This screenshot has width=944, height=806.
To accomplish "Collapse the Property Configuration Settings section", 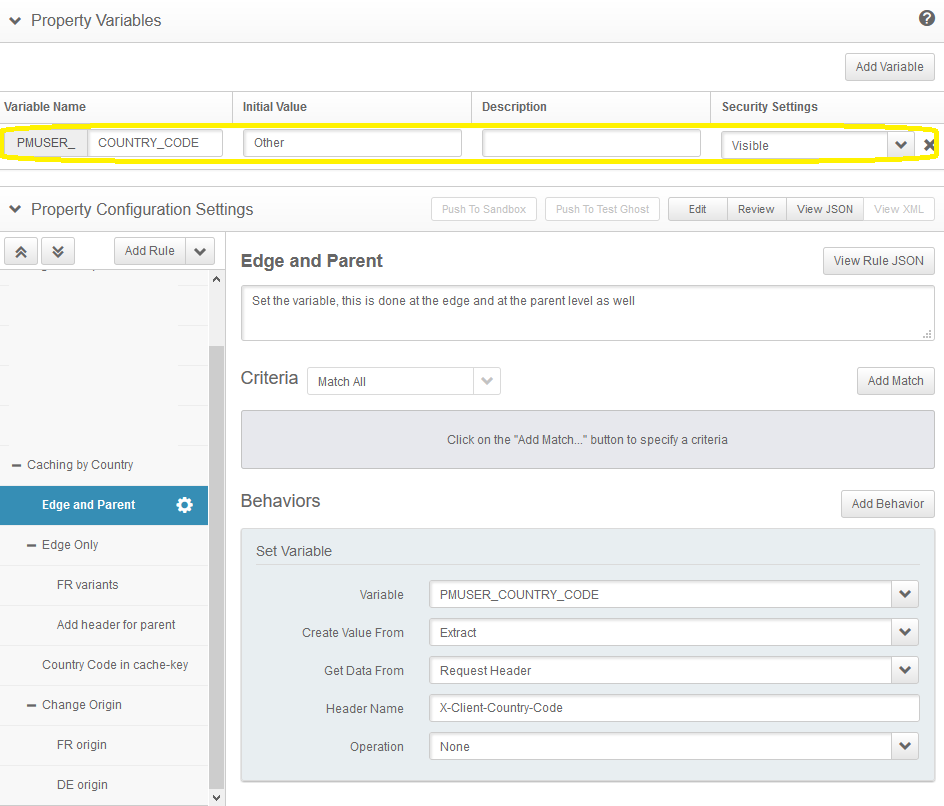I will coord(15,210).
